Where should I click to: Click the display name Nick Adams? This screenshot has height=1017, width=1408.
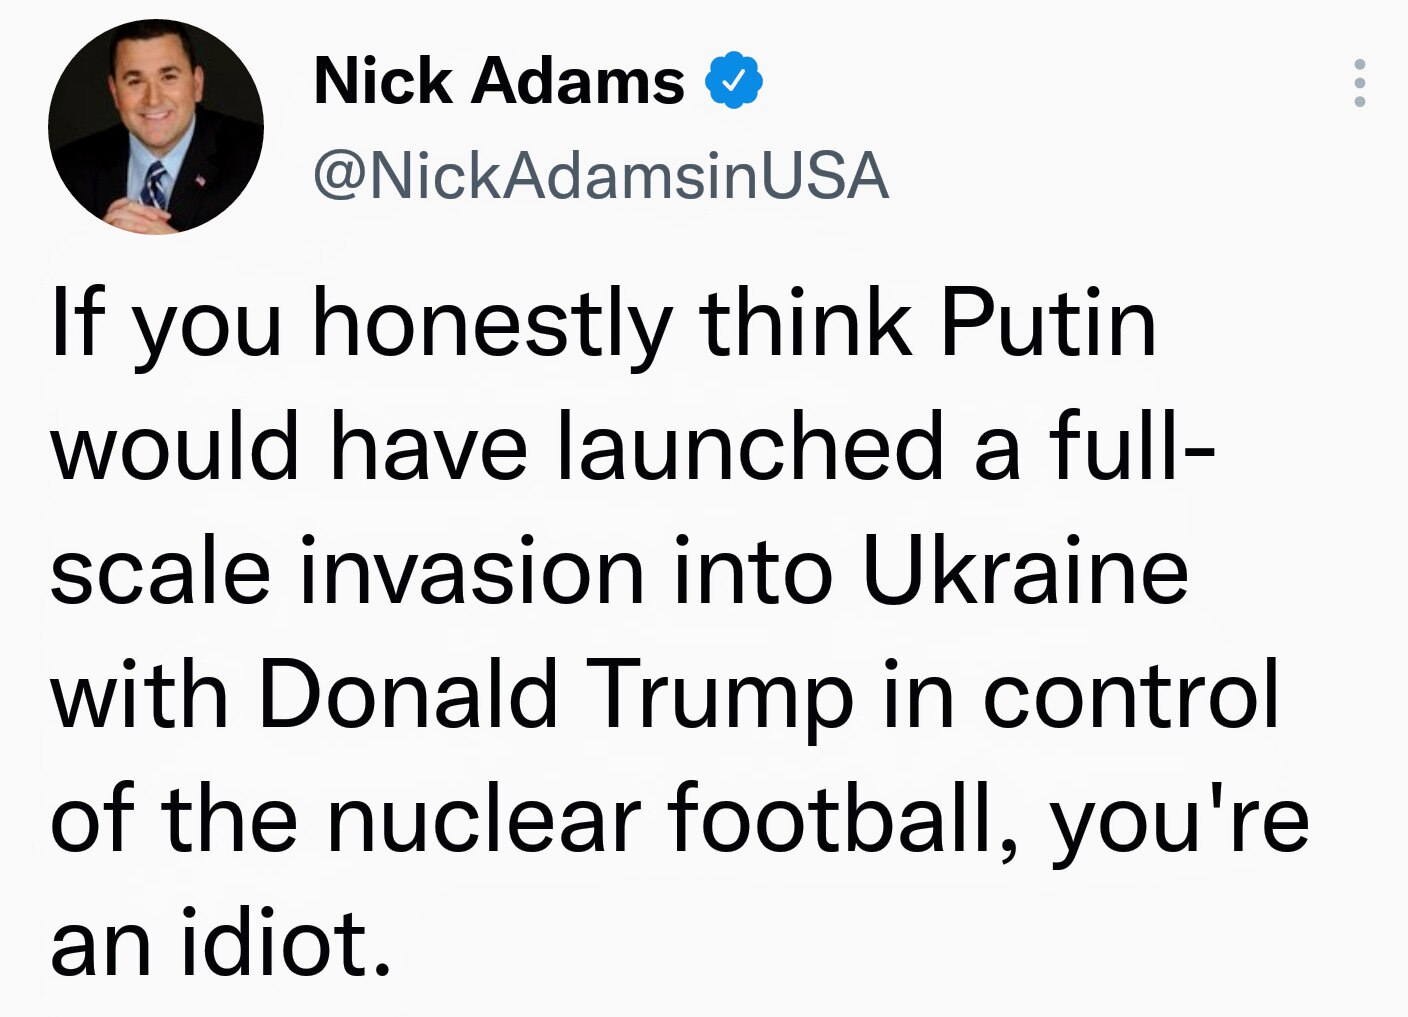click(499, 81)
